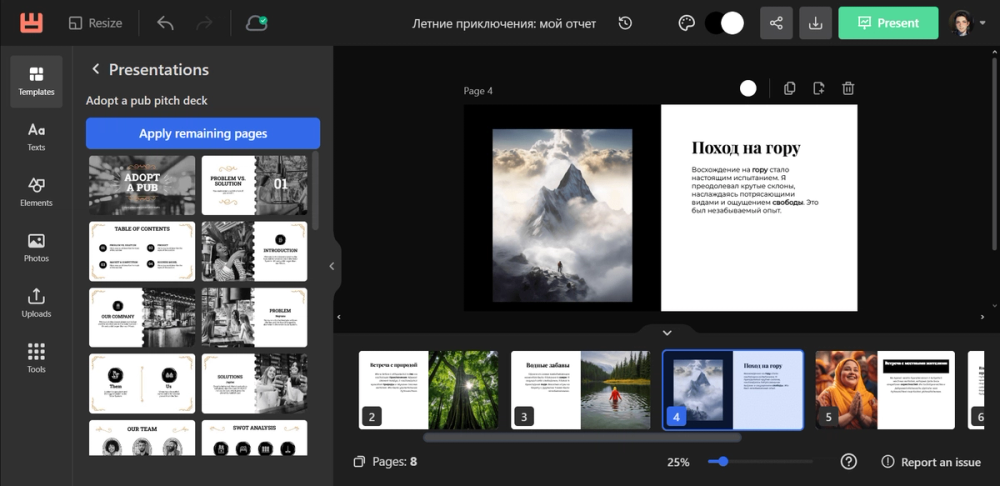Open the Elements sidebar tab
Viewport: 1000px width, 486px height.
pyautogui.click(x=36, y=192)
